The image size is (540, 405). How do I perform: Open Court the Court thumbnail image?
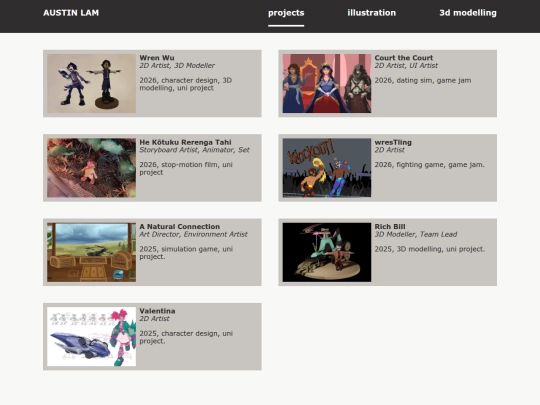tap(327, 83)
